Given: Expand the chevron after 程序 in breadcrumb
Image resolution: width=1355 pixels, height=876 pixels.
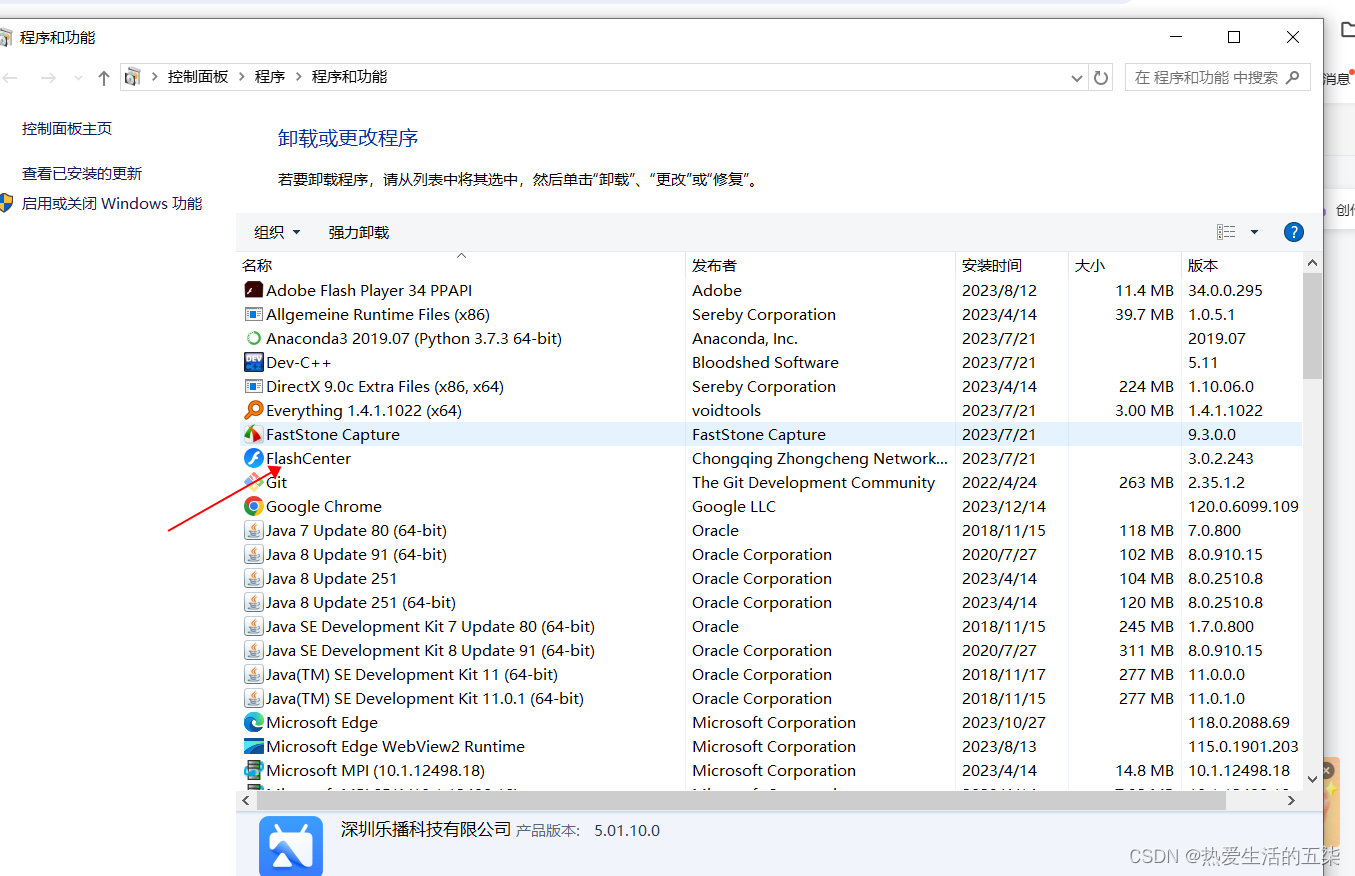Looking at the screenshot, I should tap(298, 77).
